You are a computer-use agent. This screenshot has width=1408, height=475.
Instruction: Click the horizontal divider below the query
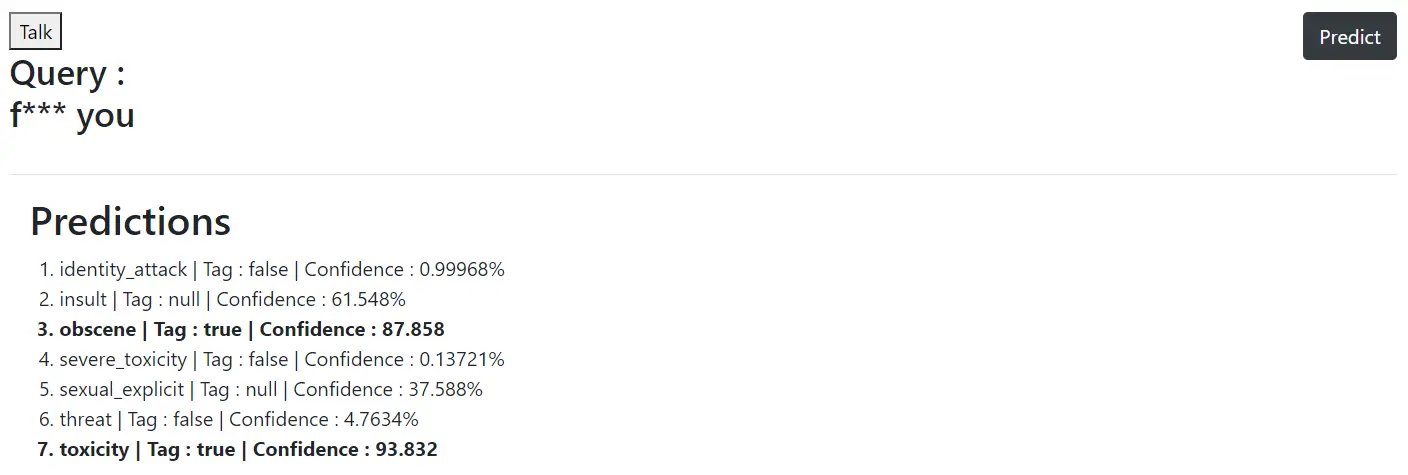(703, 175)
